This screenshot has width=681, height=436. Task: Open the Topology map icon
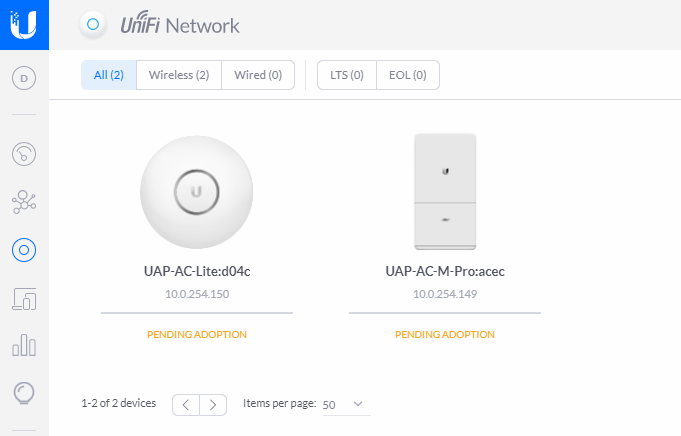coord(24,202)
